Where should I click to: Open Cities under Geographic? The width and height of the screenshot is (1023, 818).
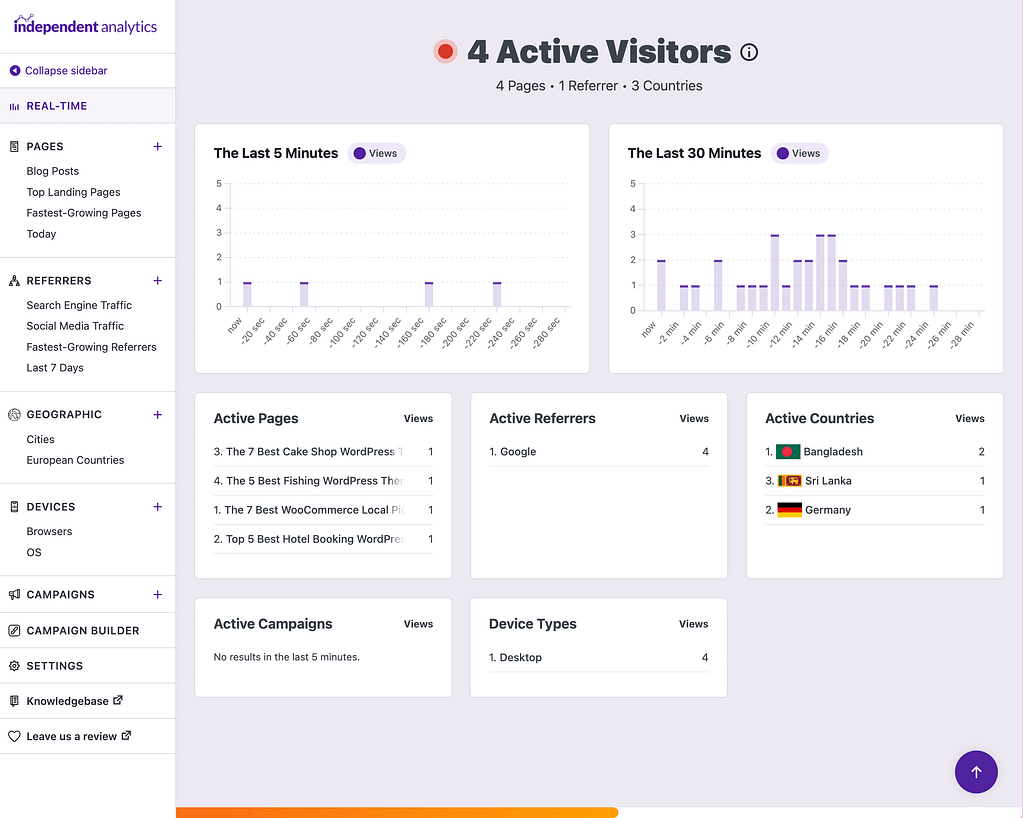point(40,439)
